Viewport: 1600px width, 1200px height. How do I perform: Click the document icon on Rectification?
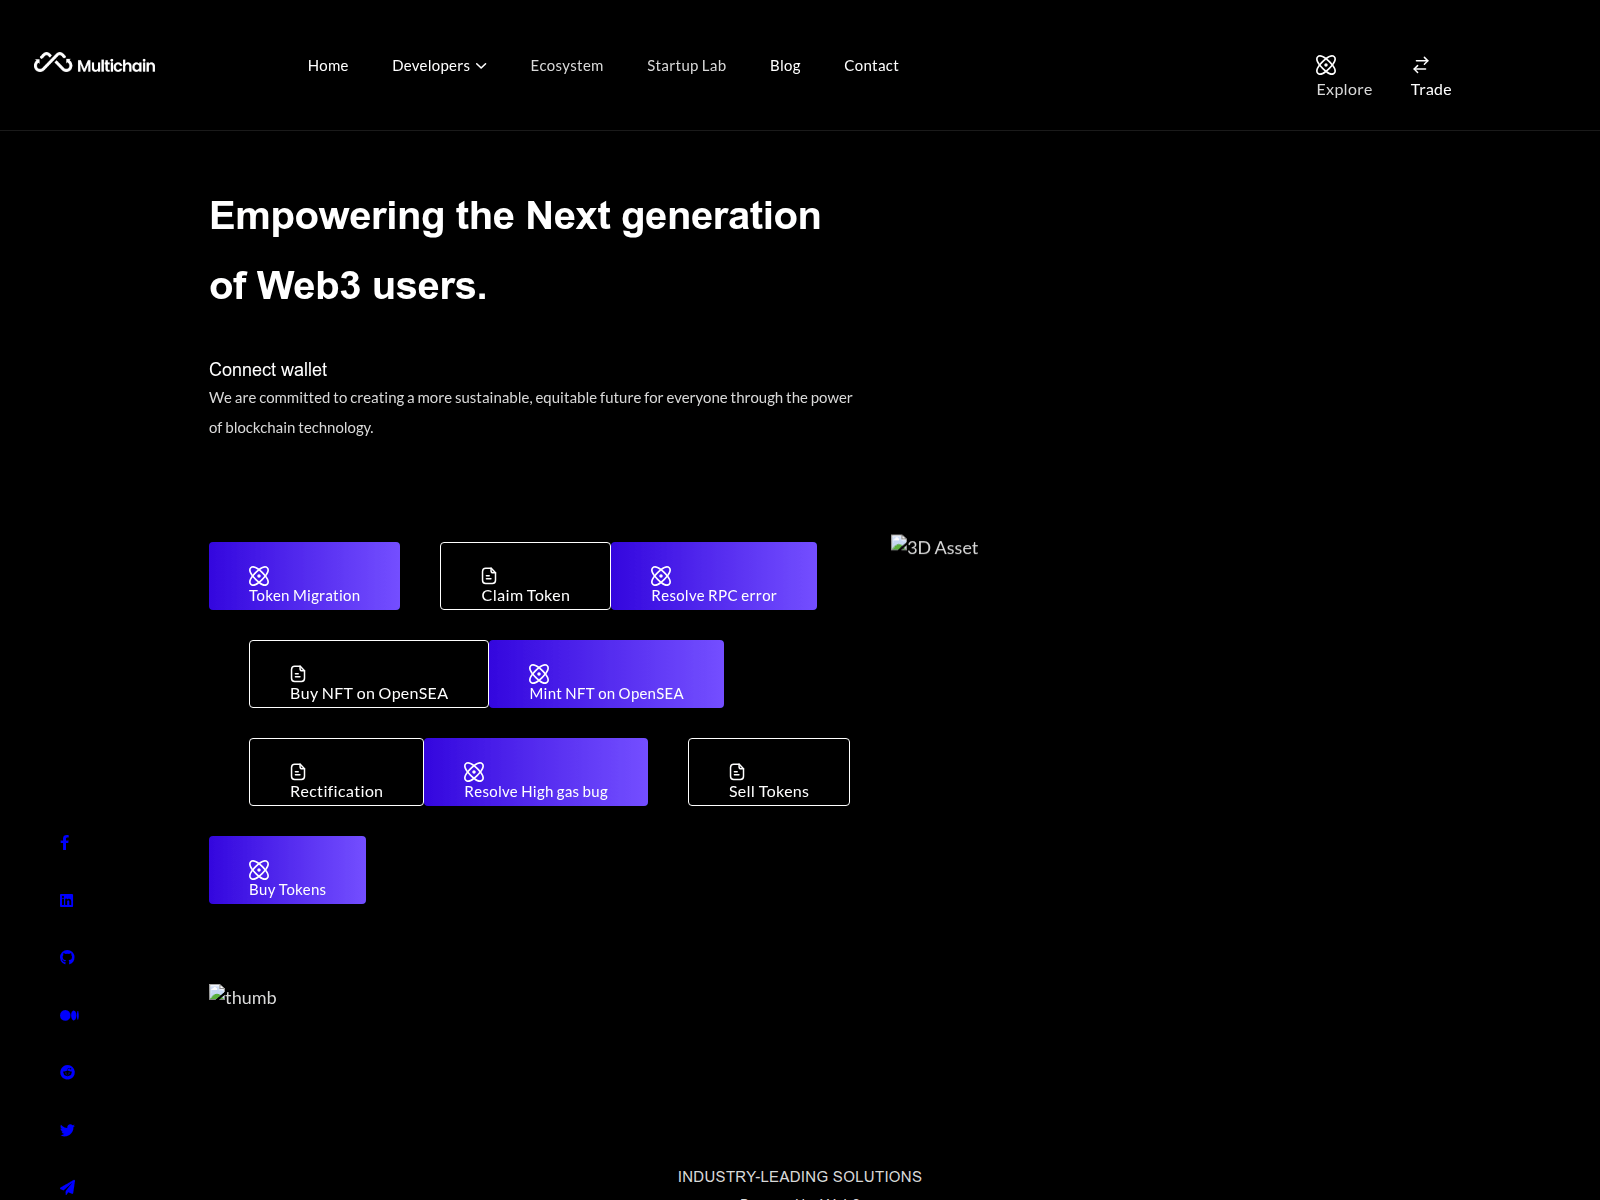point(298,772)
